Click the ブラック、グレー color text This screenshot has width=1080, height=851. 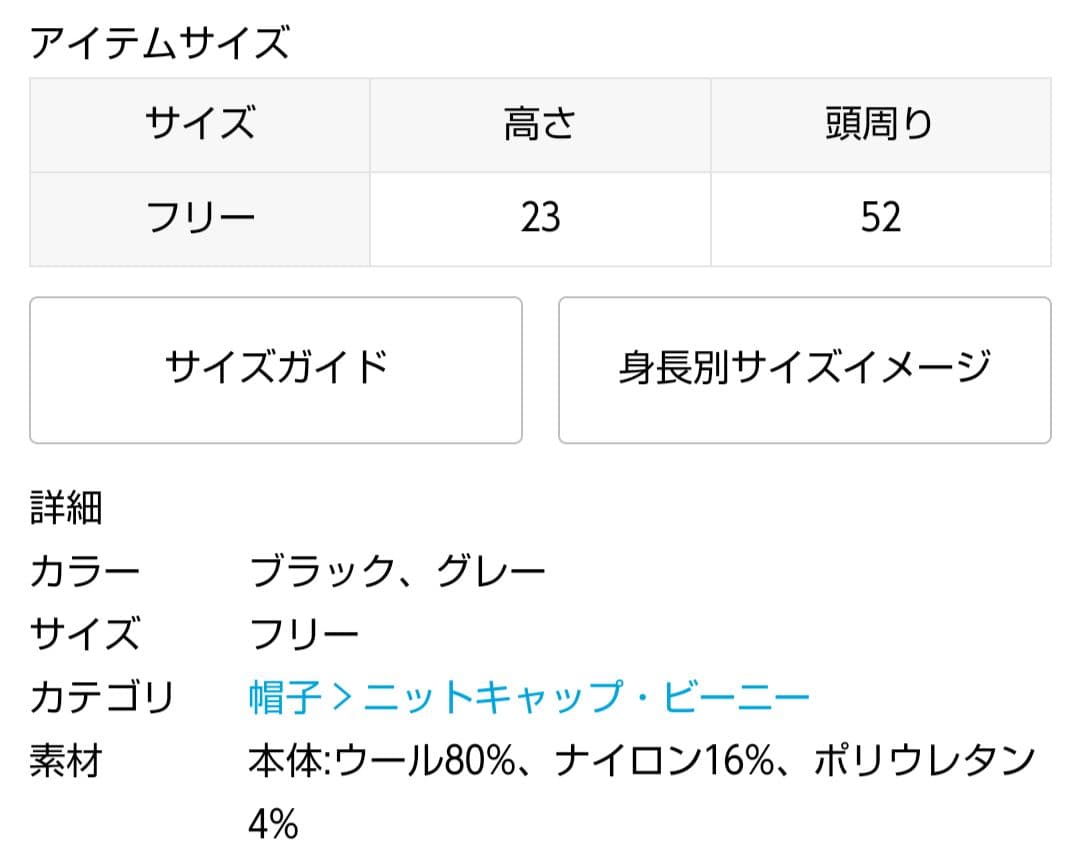tap(395, 568)
